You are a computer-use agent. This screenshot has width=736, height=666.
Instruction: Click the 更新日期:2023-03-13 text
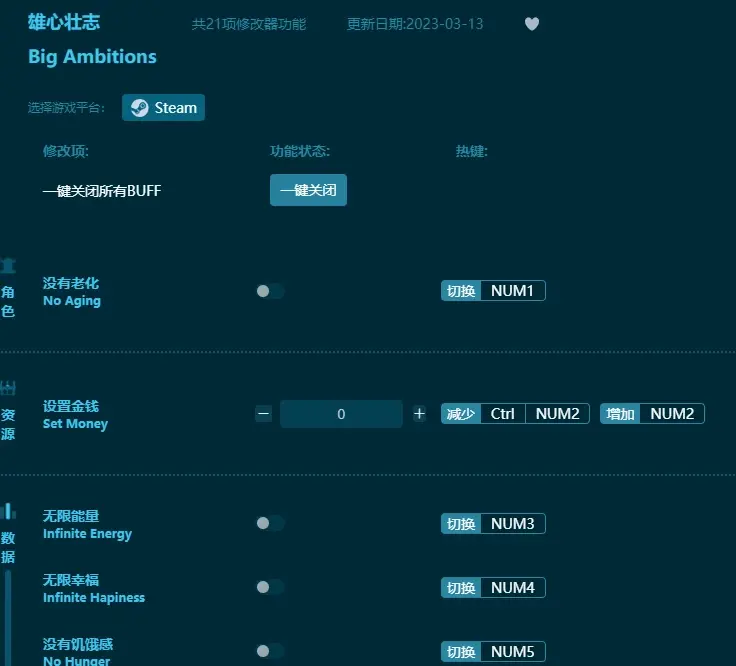pyautogui.click(x=415, y=24)
